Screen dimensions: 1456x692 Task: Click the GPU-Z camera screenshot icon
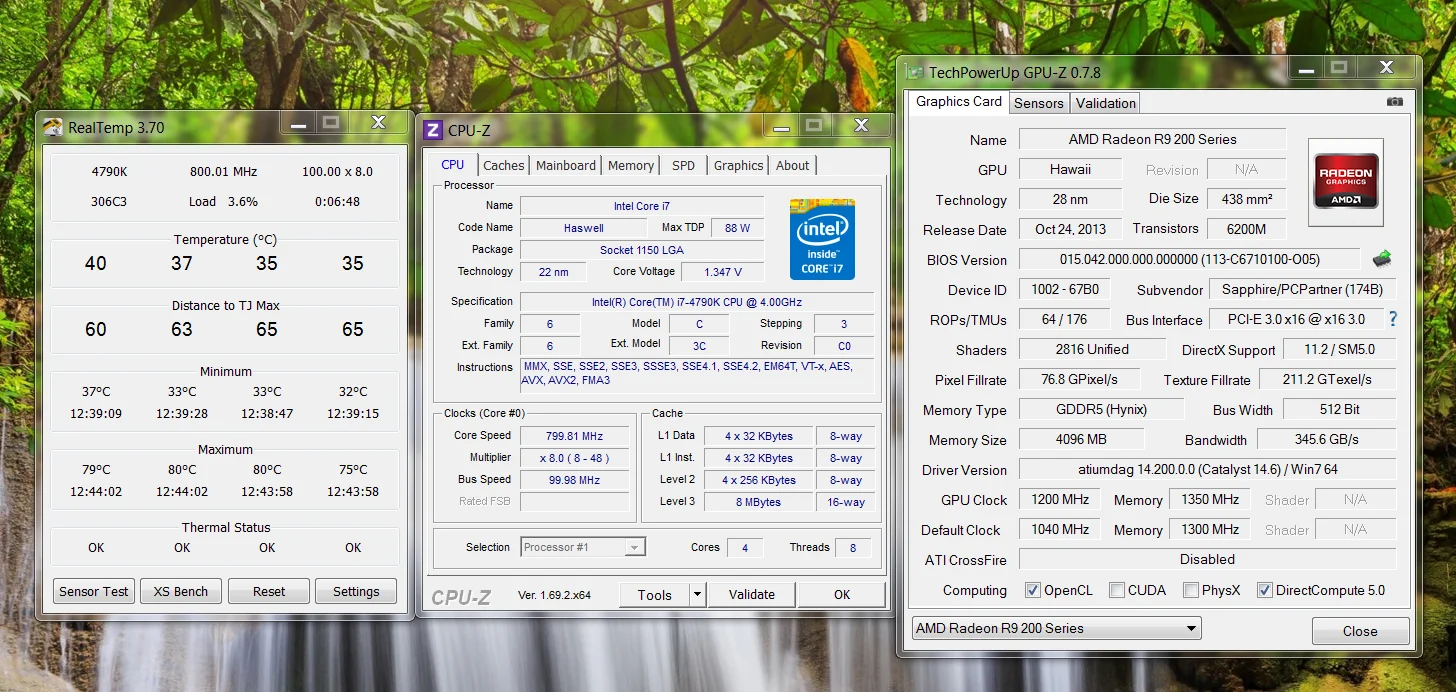click(1394, 102)
